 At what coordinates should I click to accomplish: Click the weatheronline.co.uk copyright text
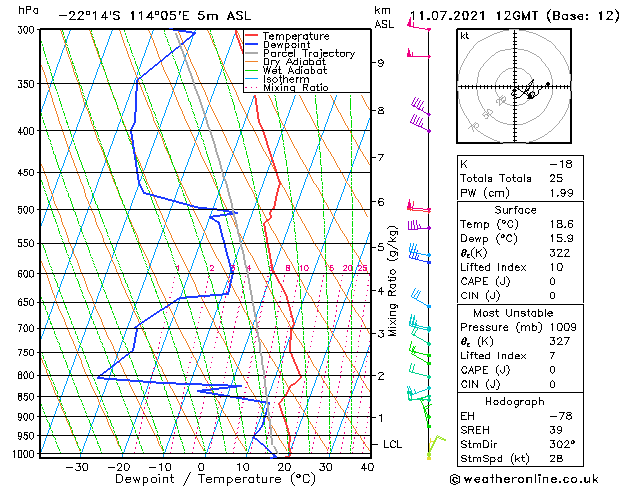[525, 479]
